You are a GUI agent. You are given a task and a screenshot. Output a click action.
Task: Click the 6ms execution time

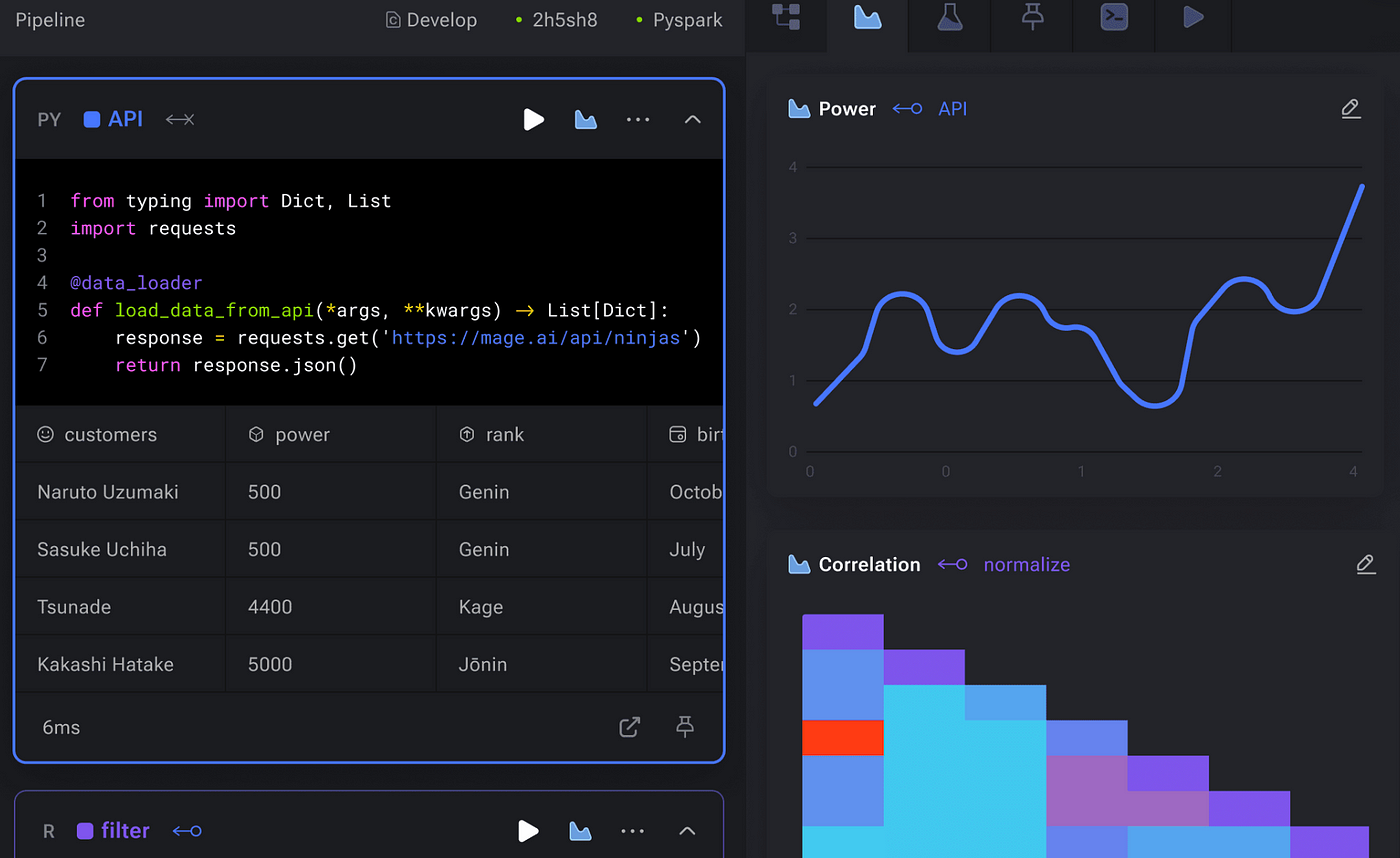61,727
